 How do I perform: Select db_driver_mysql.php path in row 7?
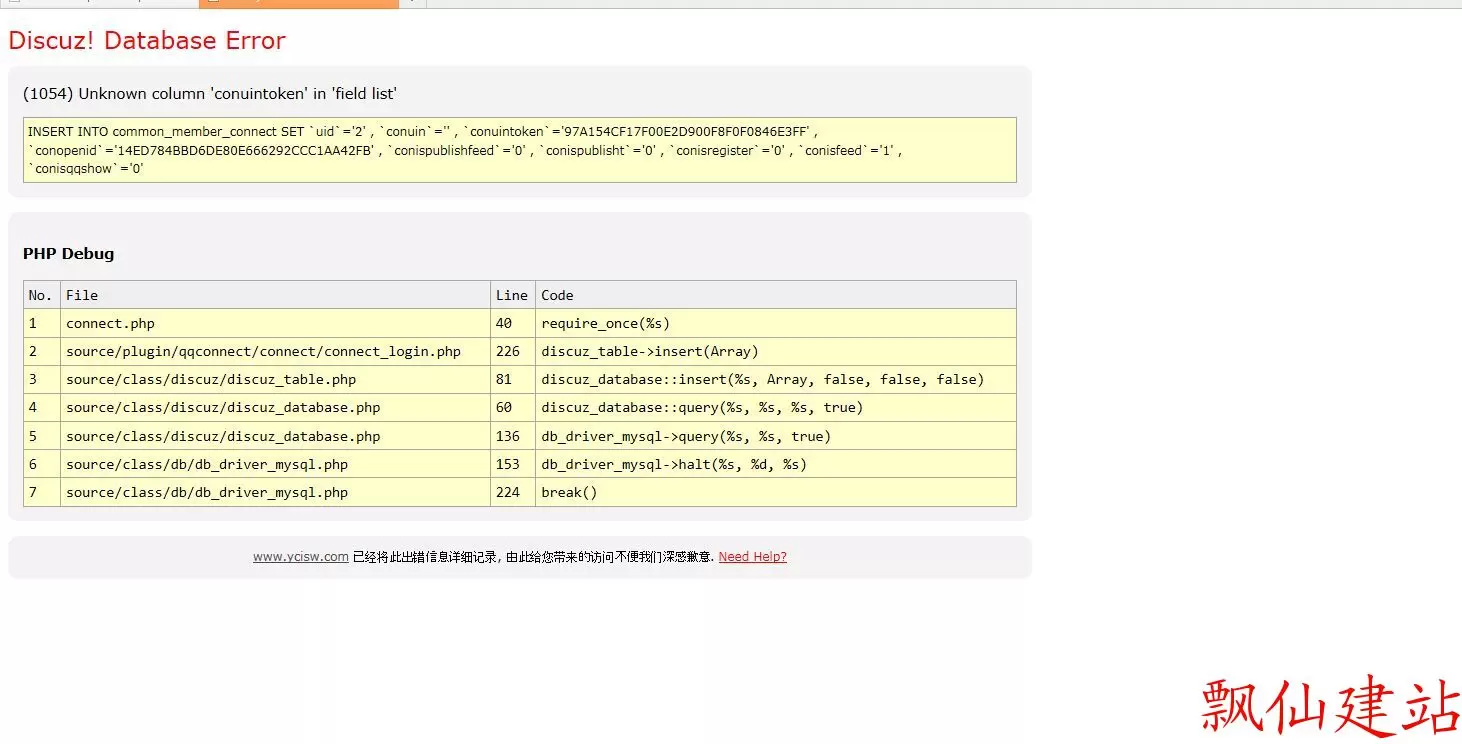[x=275, y=492]
